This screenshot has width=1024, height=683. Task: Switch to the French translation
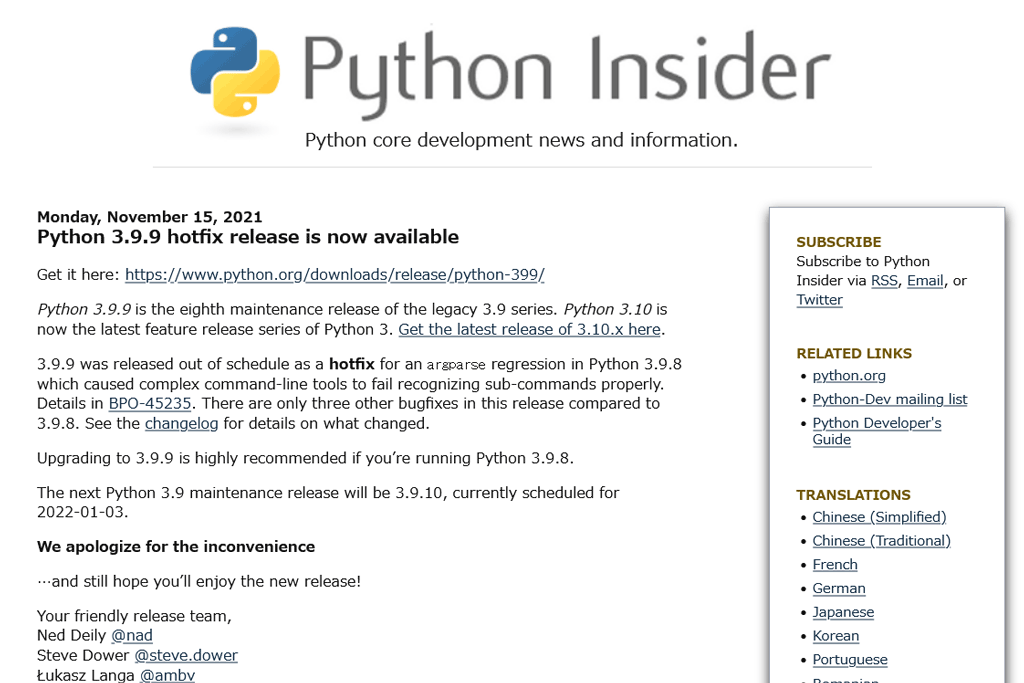click(834, 564)
